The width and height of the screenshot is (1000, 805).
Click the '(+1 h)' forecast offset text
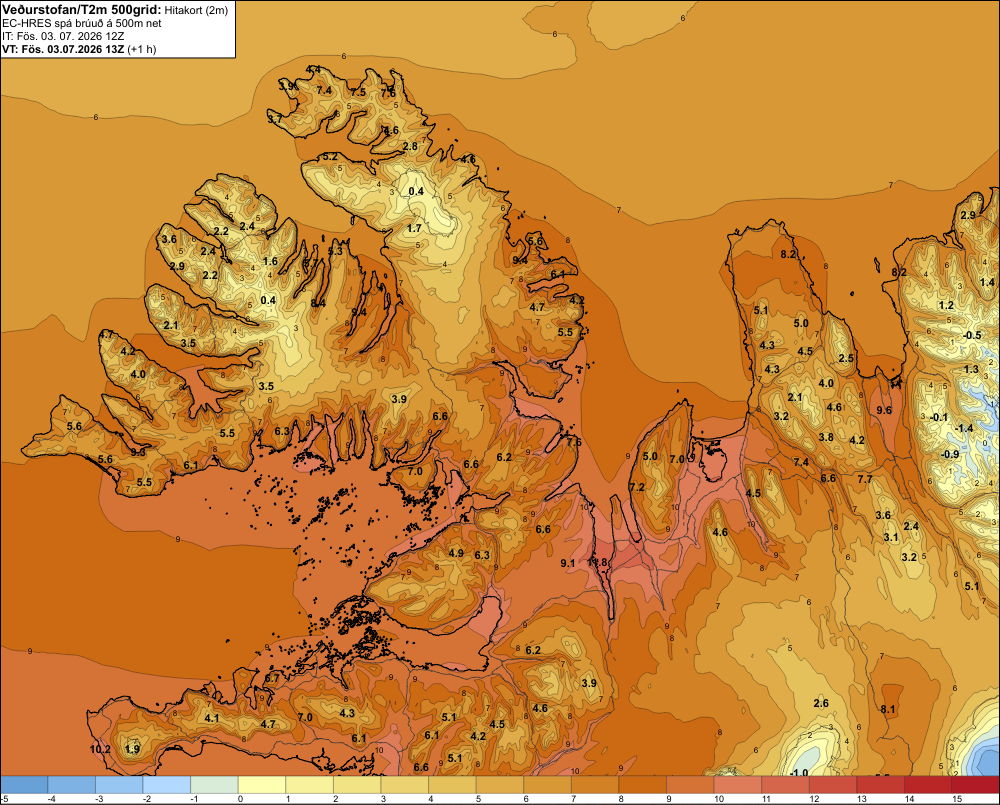(142, 49)
